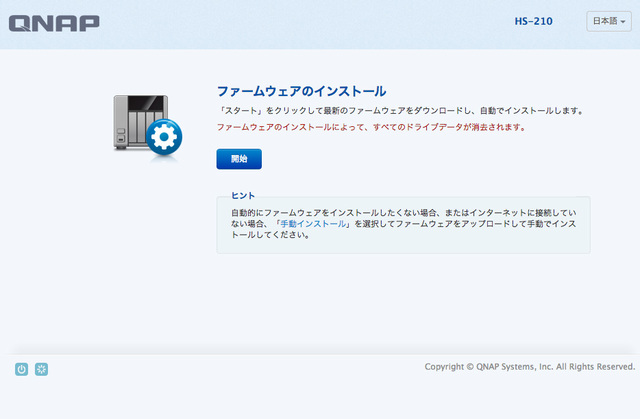Click the restart spinner icon in footer
The height and width of the screenshot is (419, 640).
pos(41,369)
